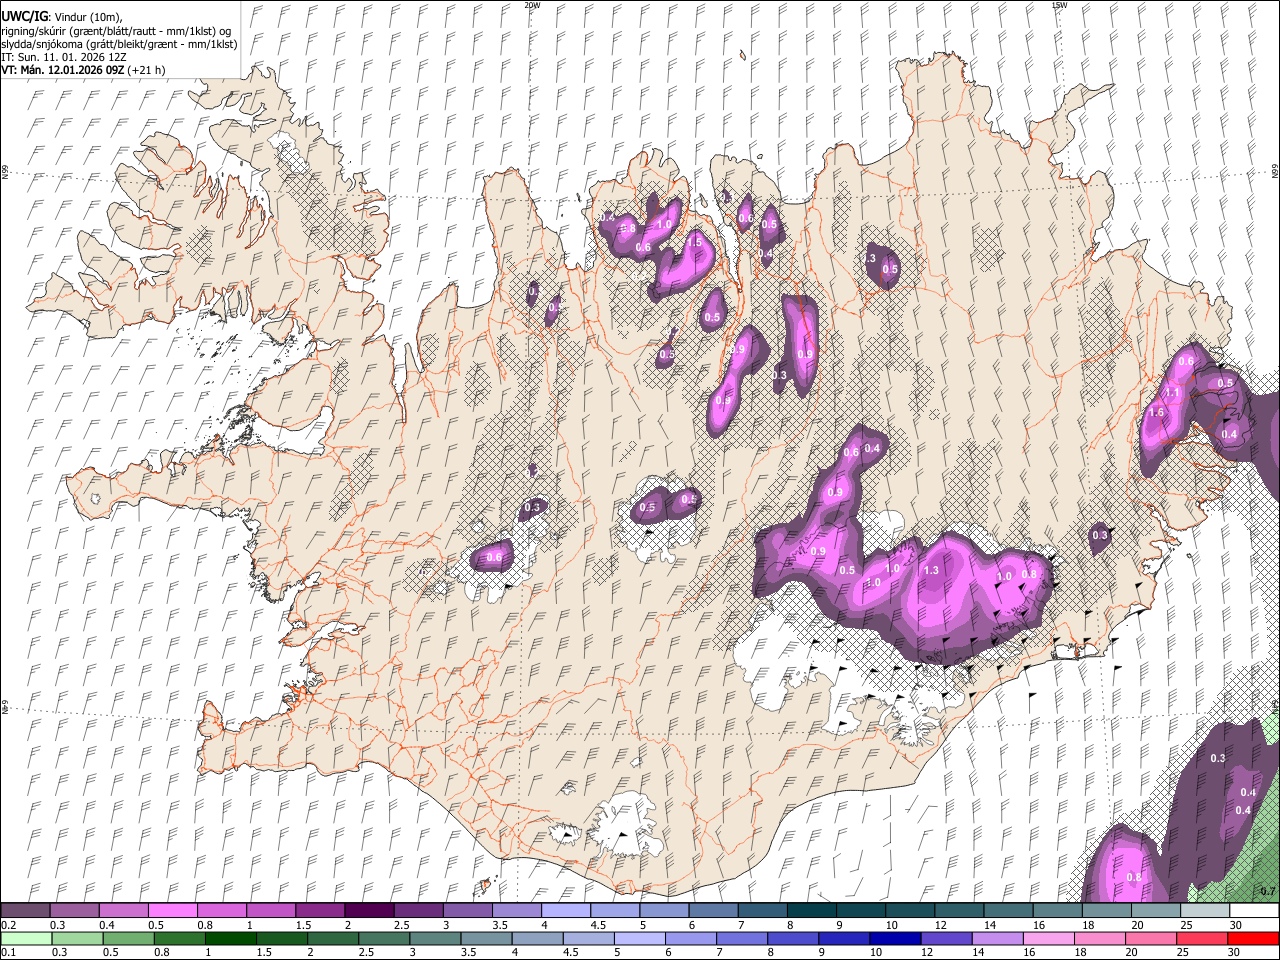This screenshot has height=960, width=1280.
Task: Click the 'VT: Mán. 12.01.2026 09Z (+21 h)' line
Action: 83,70
